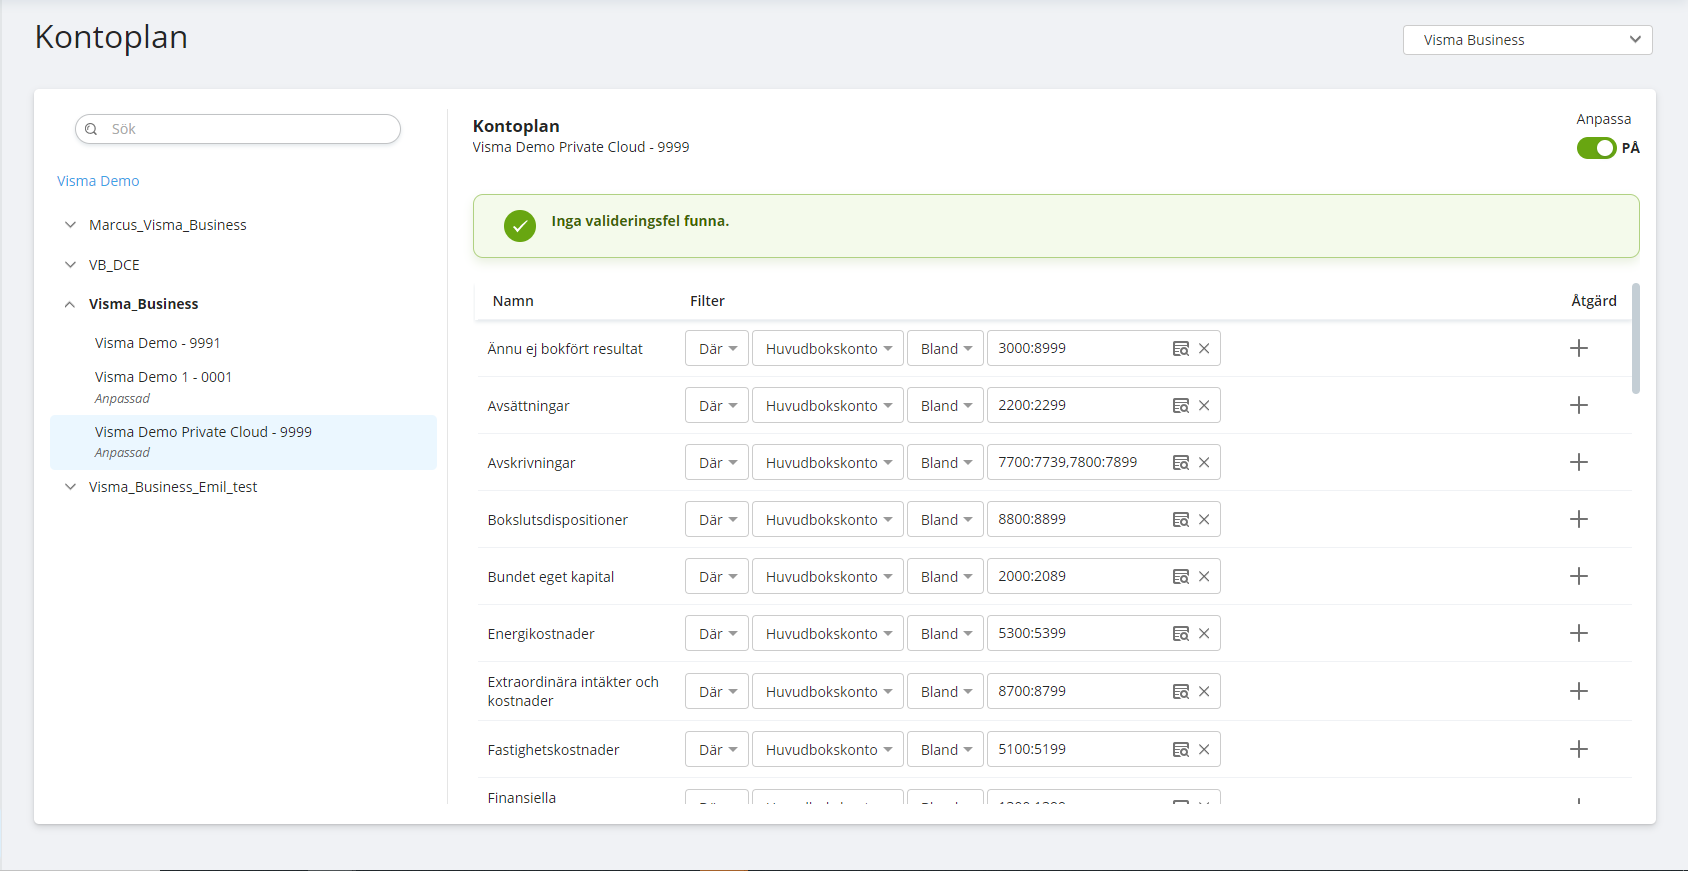Clear the 8800:8899 filter value
The height and width of the screenshot is (871, 1688).
point(1204,520)
